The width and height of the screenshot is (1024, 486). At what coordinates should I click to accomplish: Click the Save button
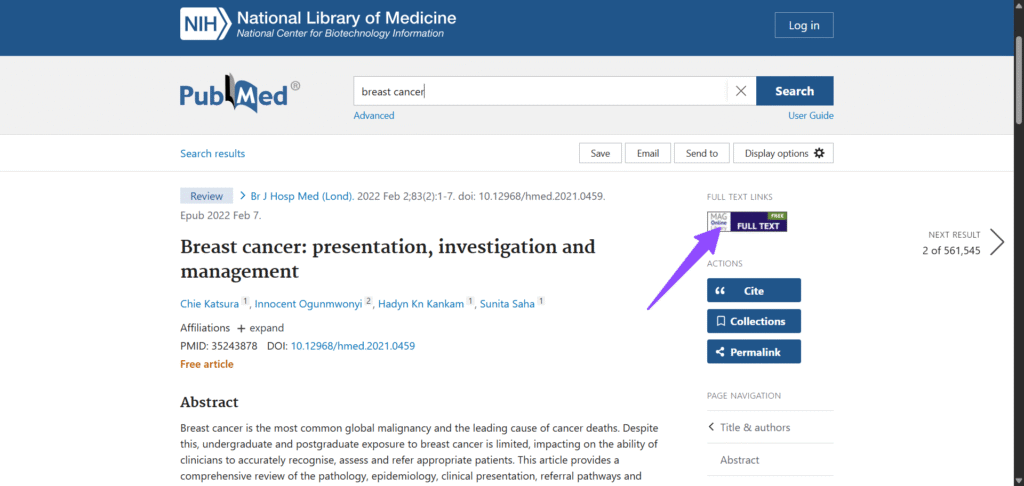click(x=600, y=153)
